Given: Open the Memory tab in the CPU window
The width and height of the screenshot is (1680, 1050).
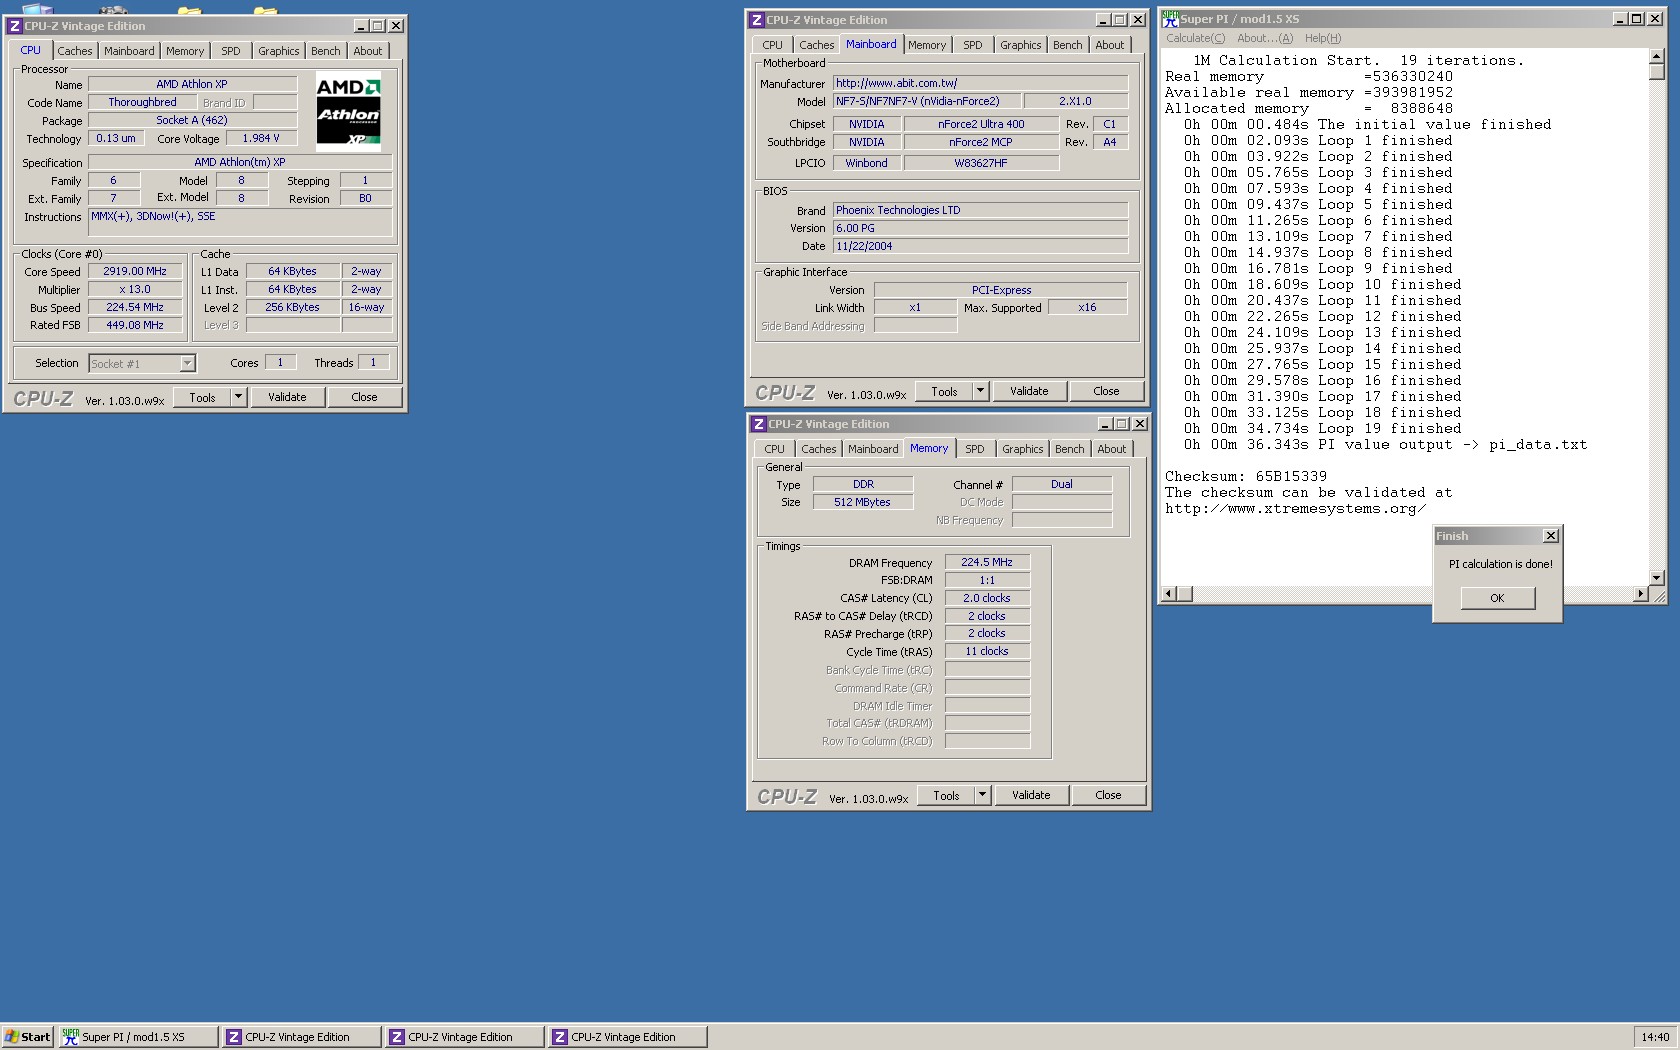Looking at the screenshot, I should [x=185, y=51].
